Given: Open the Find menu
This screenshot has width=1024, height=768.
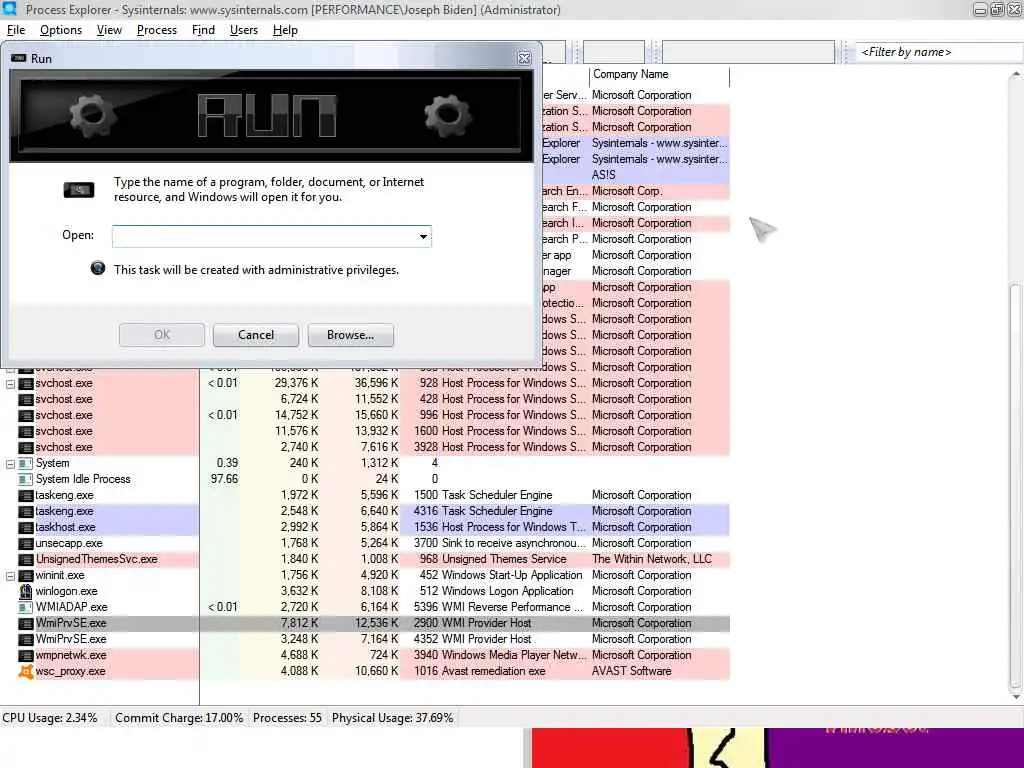Looking at the screenshot, I should tap(203, 30).
